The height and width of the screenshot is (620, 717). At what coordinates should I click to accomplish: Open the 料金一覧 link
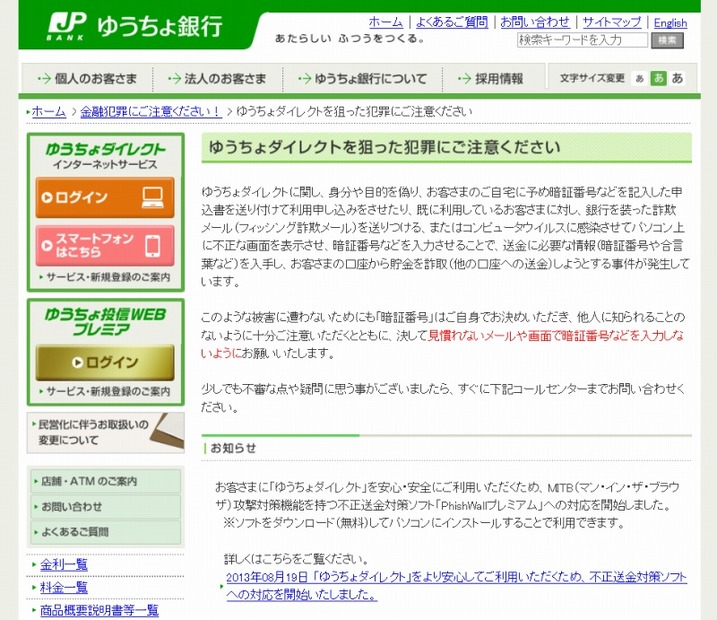(x=64, y=588)
